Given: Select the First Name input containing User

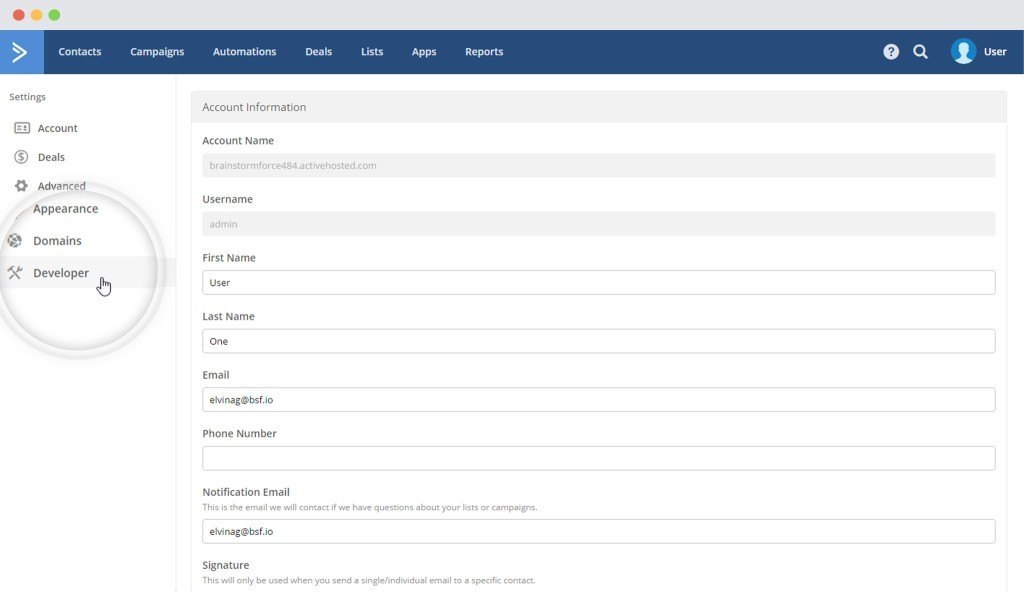Looking at the screenshot, I should [x=598, y=282].
